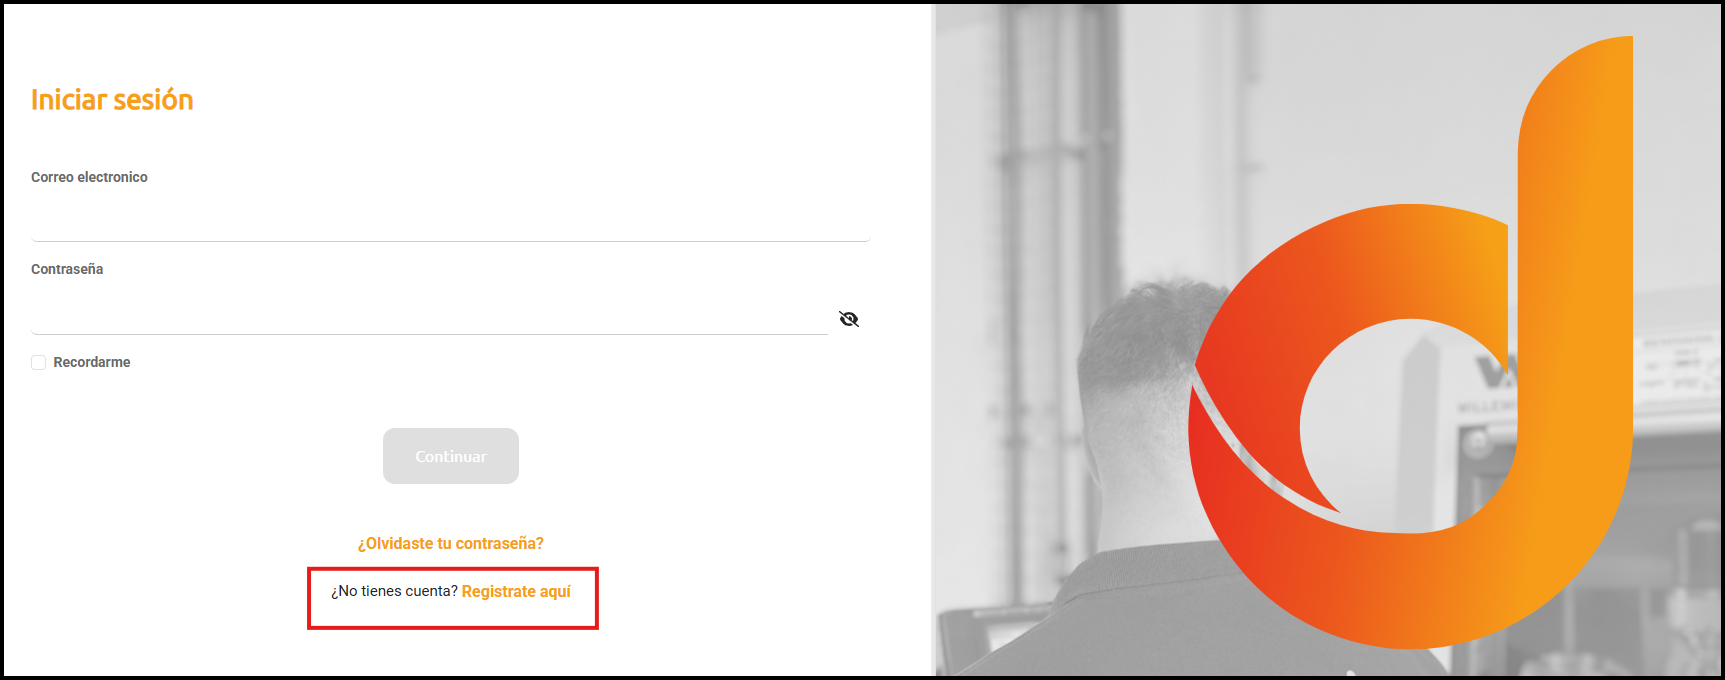The width and height of the screenshot is (1725, 680).
Task: Select the Contraseña label
Action: coord(67,269)
